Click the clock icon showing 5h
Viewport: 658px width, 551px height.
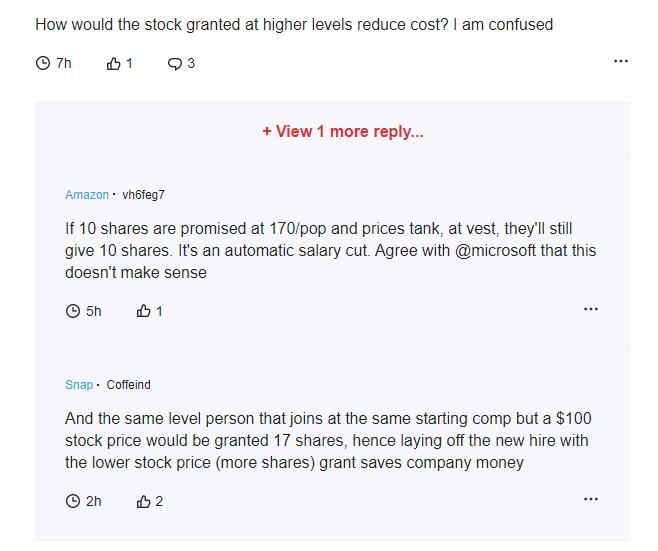(x=73, y=311)
